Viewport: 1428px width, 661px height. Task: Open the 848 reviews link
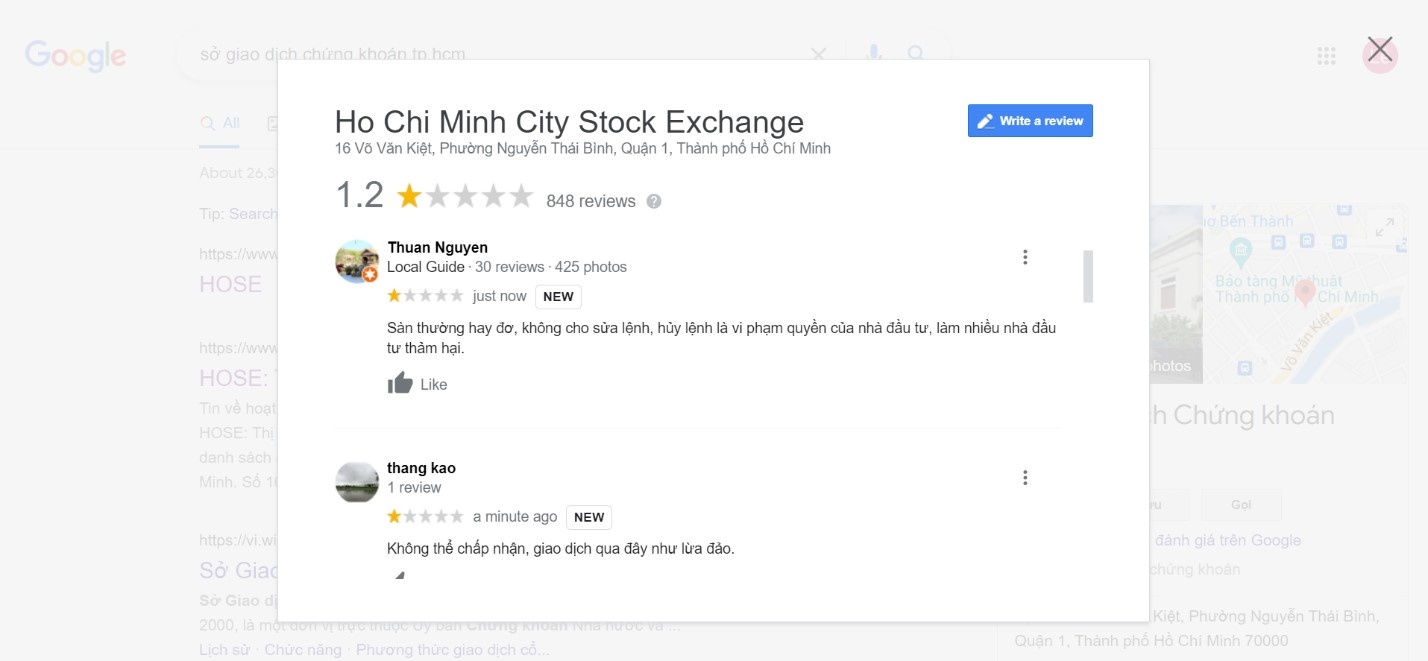click(x=589, y=201)
